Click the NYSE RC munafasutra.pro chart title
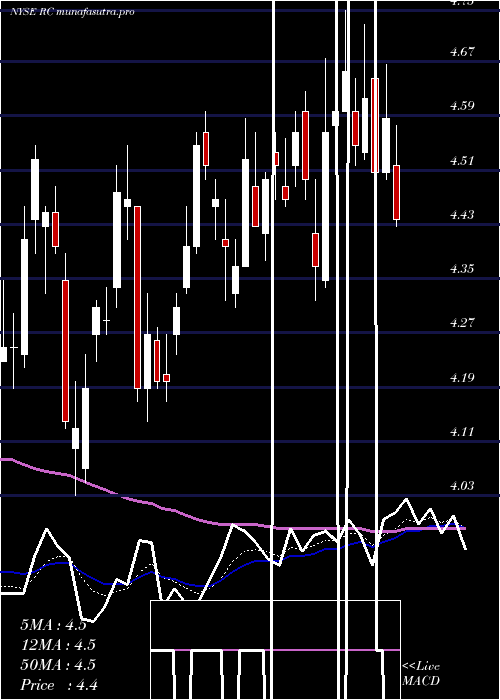Screen dimensions: 500x700 (72, 12)
